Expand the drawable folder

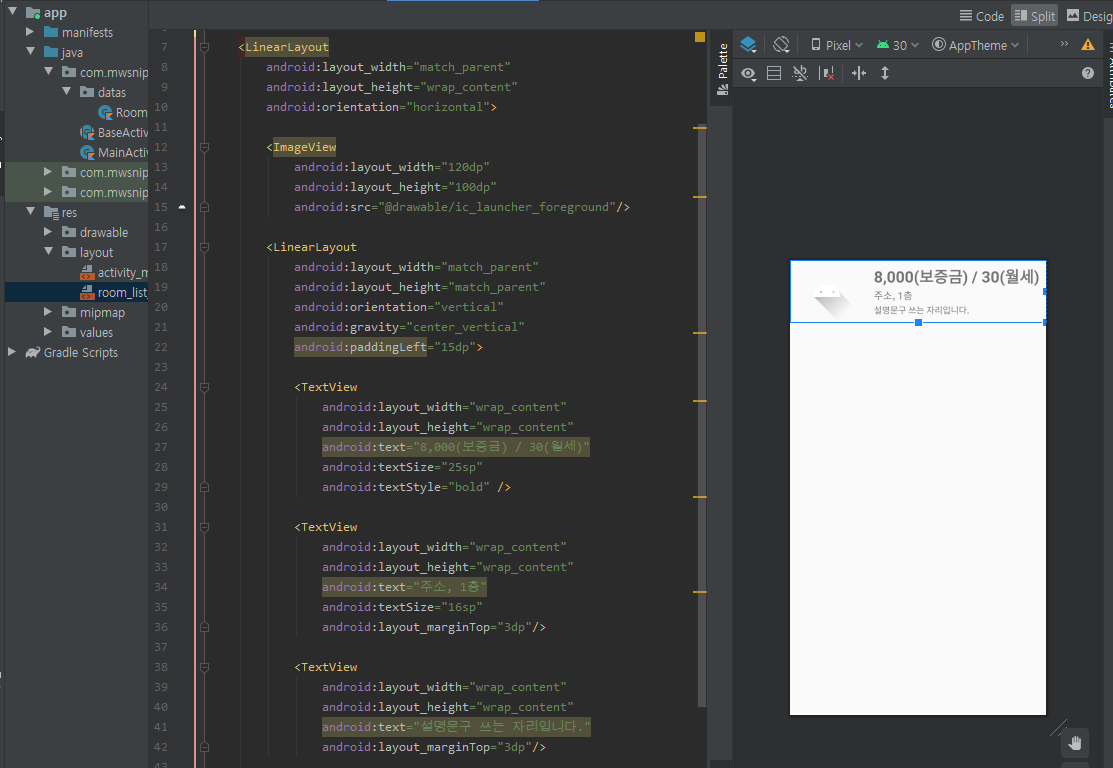point(48,231)
